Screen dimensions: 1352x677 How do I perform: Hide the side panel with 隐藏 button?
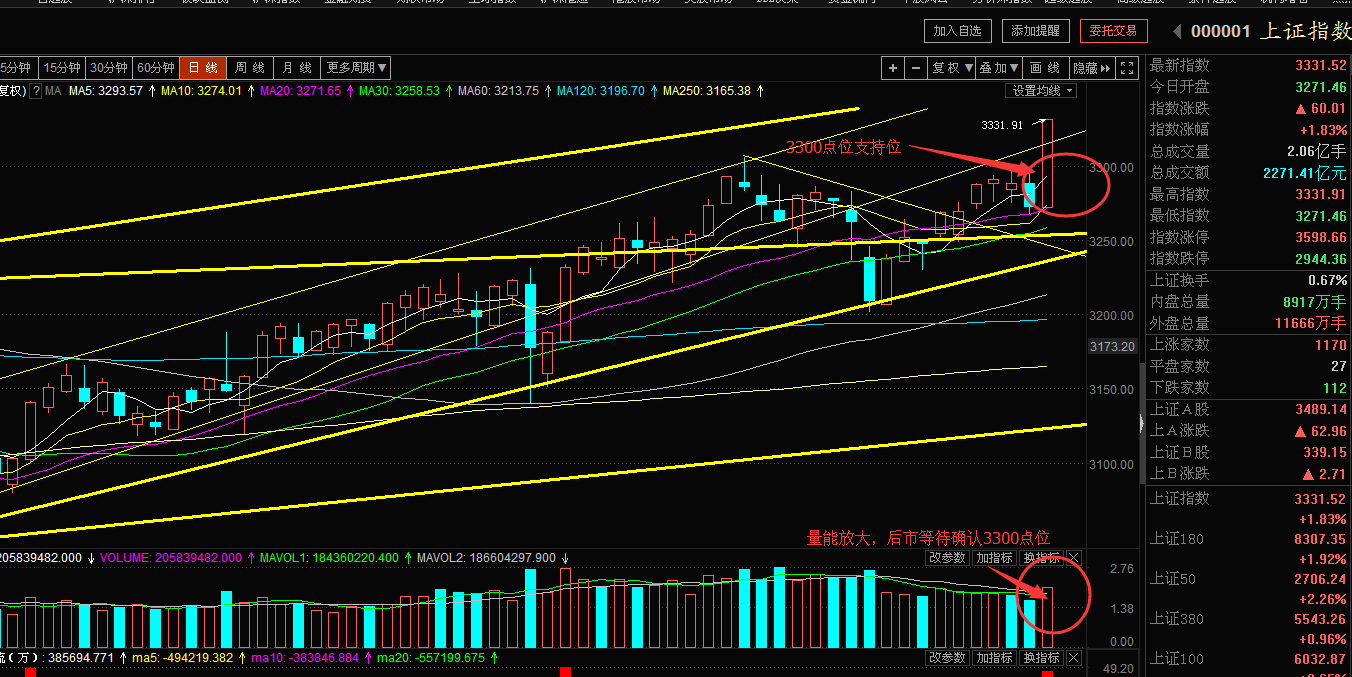tap(1091, 68)
